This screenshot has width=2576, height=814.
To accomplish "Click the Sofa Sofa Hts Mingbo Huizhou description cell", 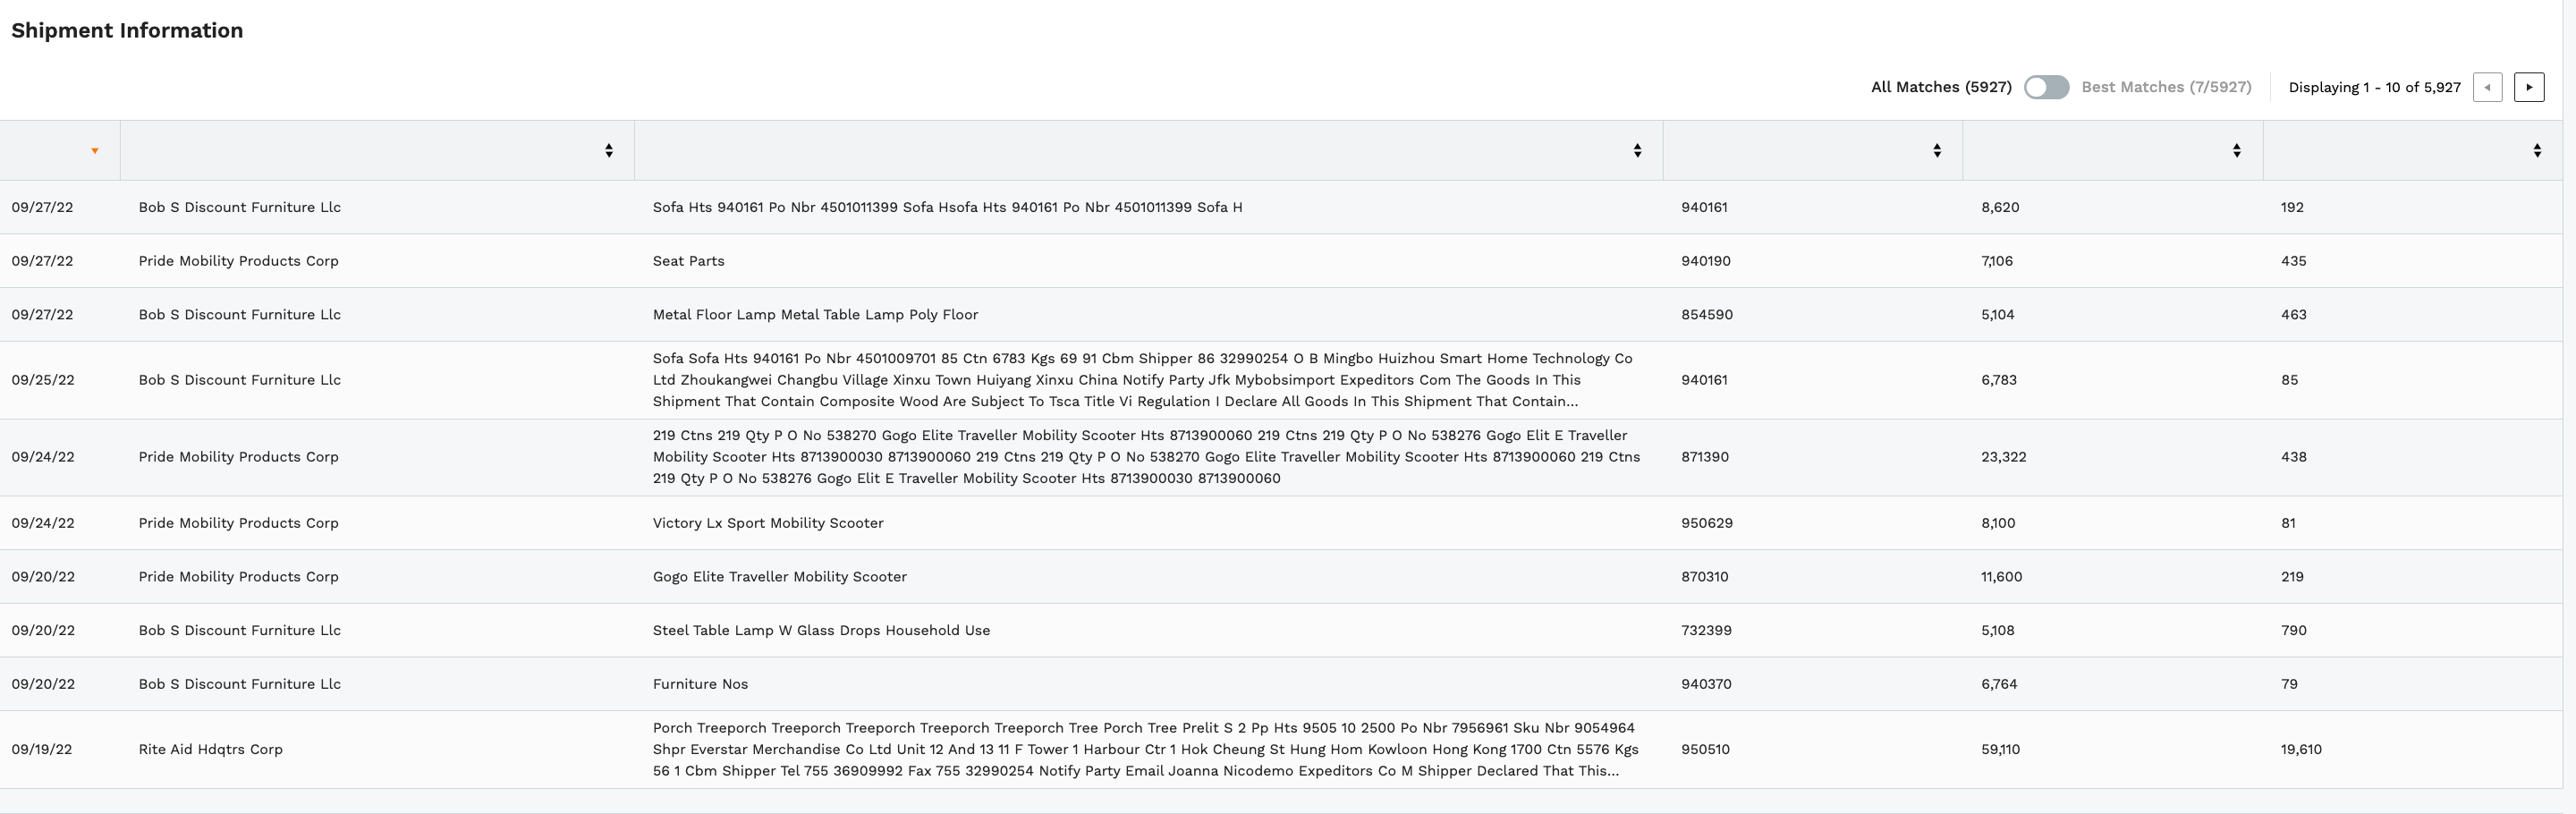I will (1142, 380).
